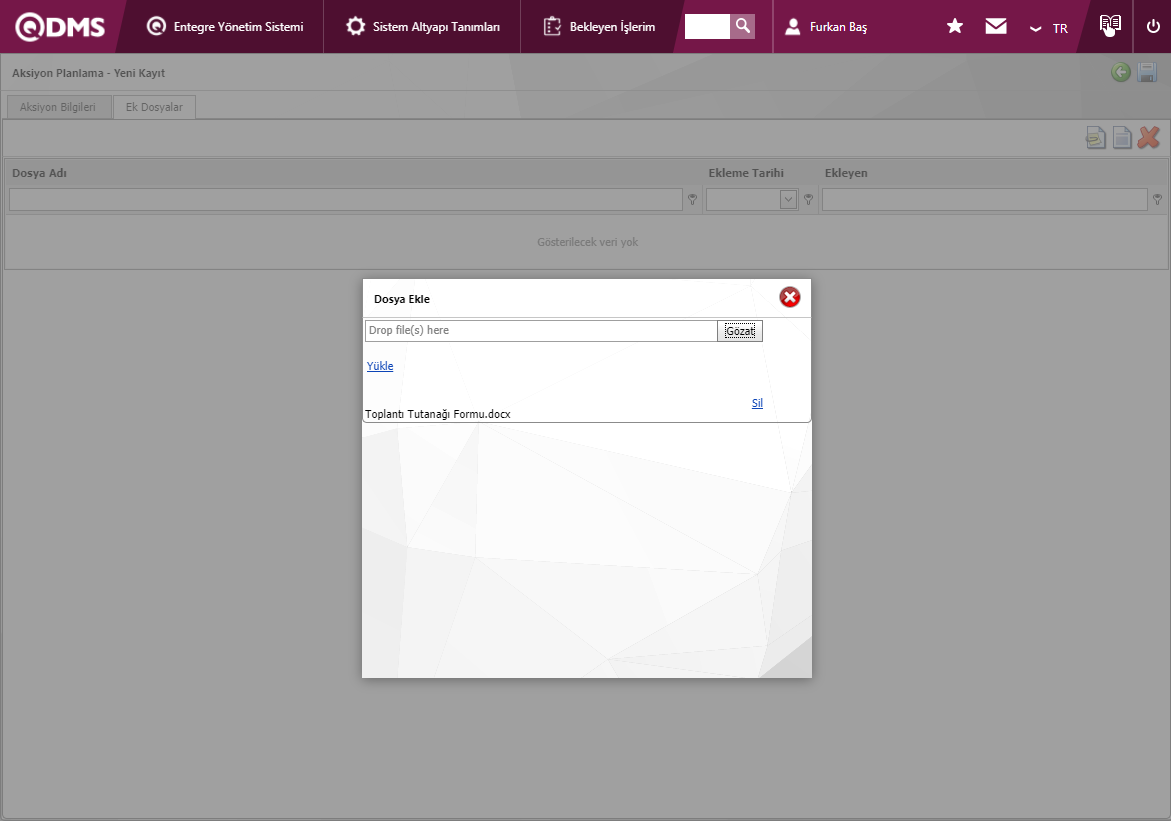Screen dimensions: 1171x821
Task: Open the help manual book icon
Action: [1110, 26]
